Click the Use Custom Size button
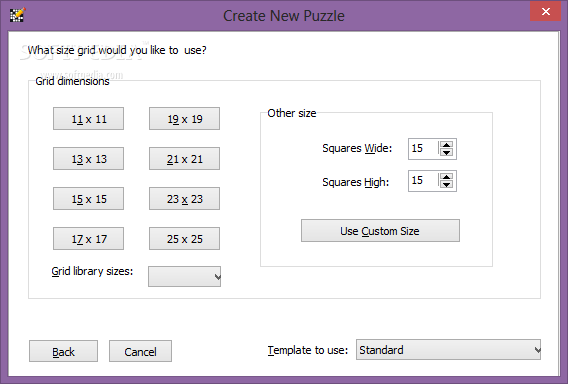Screen dimensions: 568x384 pyautogui.click(x=380, y=230)
